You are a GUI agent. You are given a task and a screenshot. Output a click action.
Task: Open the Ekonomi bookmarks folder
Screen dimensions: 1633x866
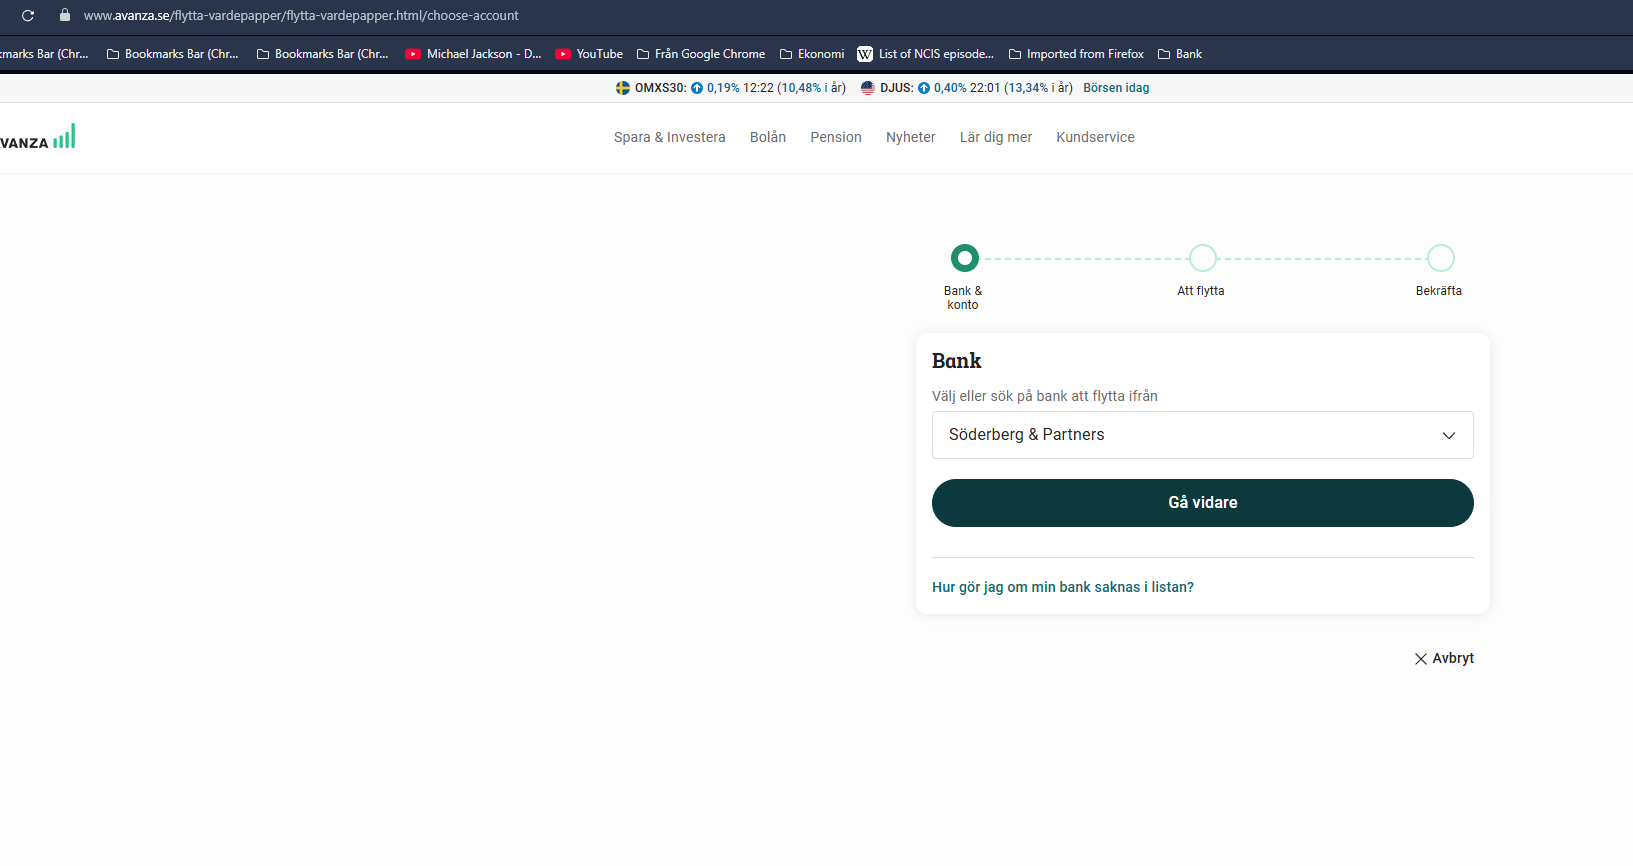point(812,54)
